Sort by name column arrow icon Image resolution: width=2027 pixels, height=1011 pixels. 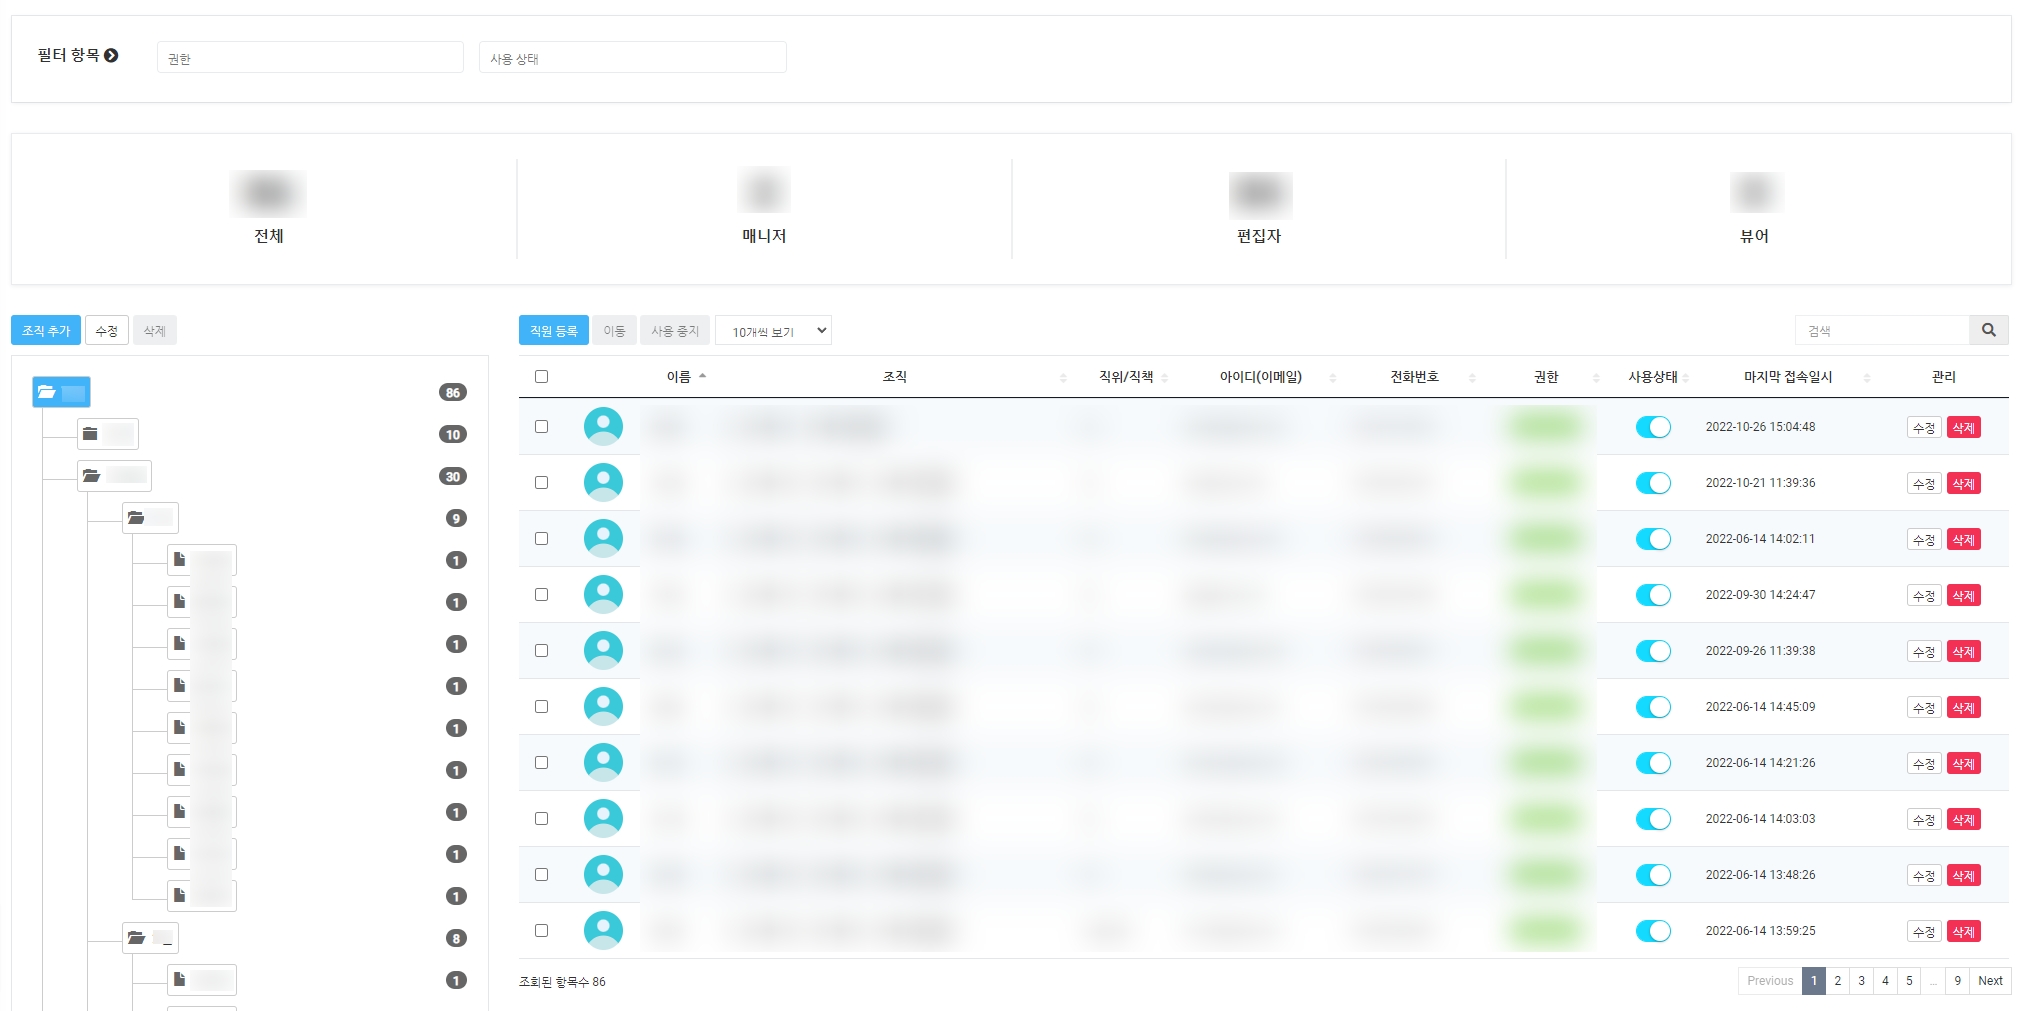(x=702, y=376)
